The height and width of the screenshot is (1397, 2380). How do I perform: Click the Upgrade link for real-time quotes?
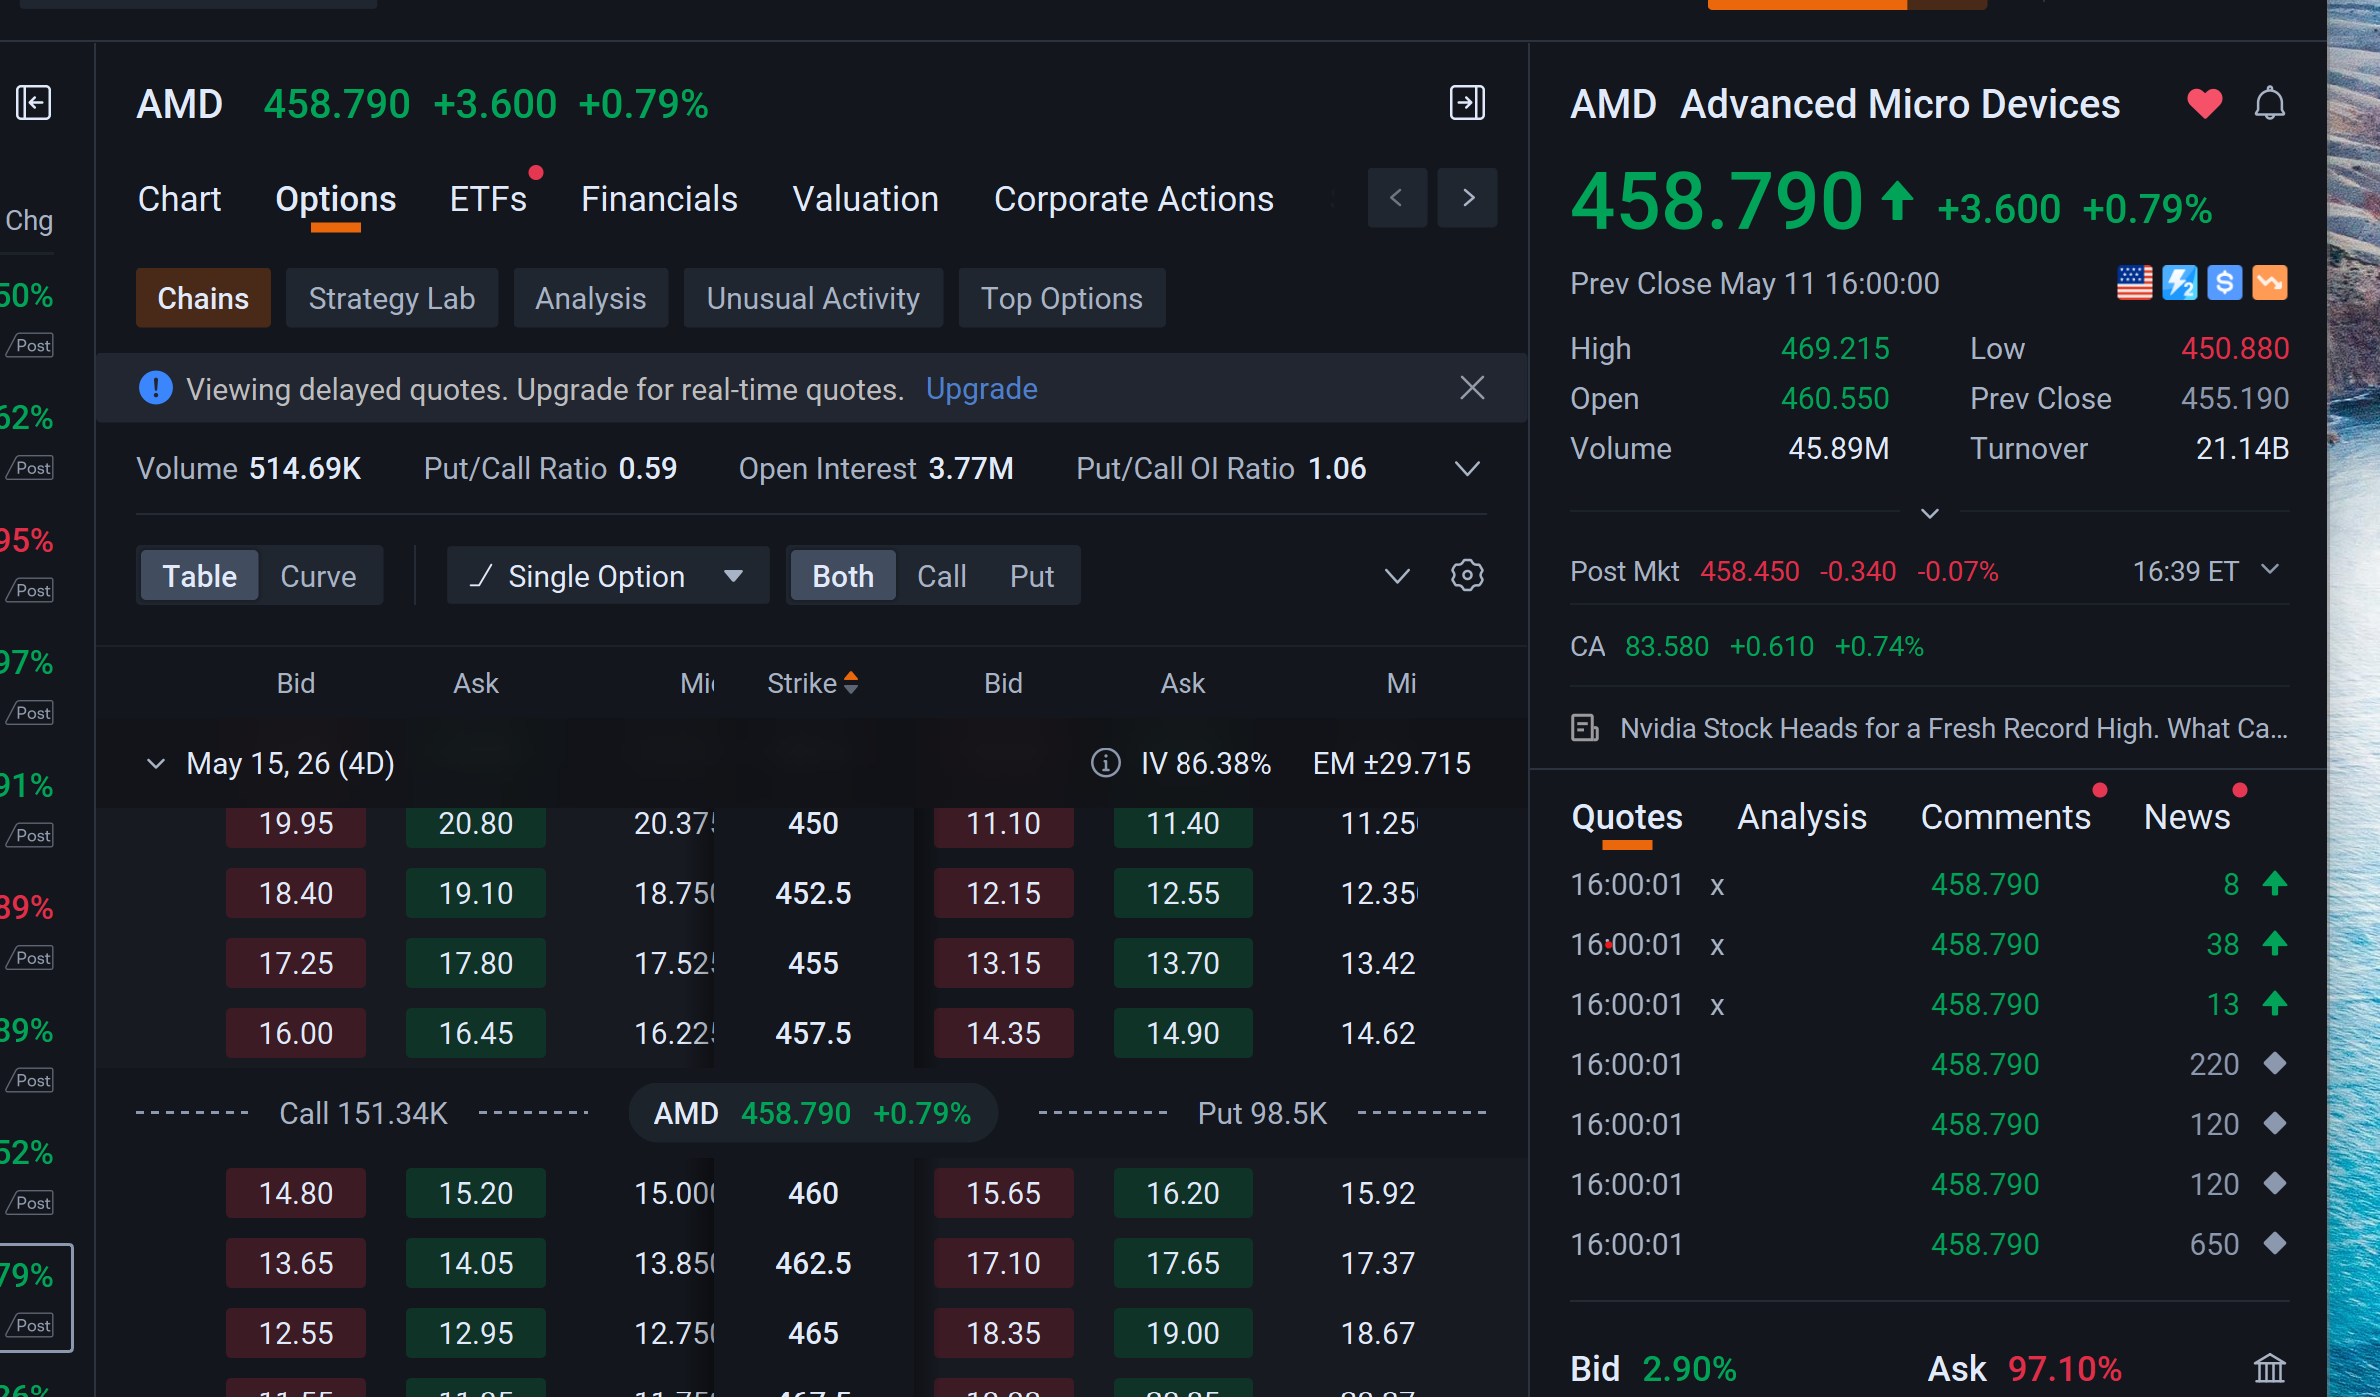[x=981, y=388]
